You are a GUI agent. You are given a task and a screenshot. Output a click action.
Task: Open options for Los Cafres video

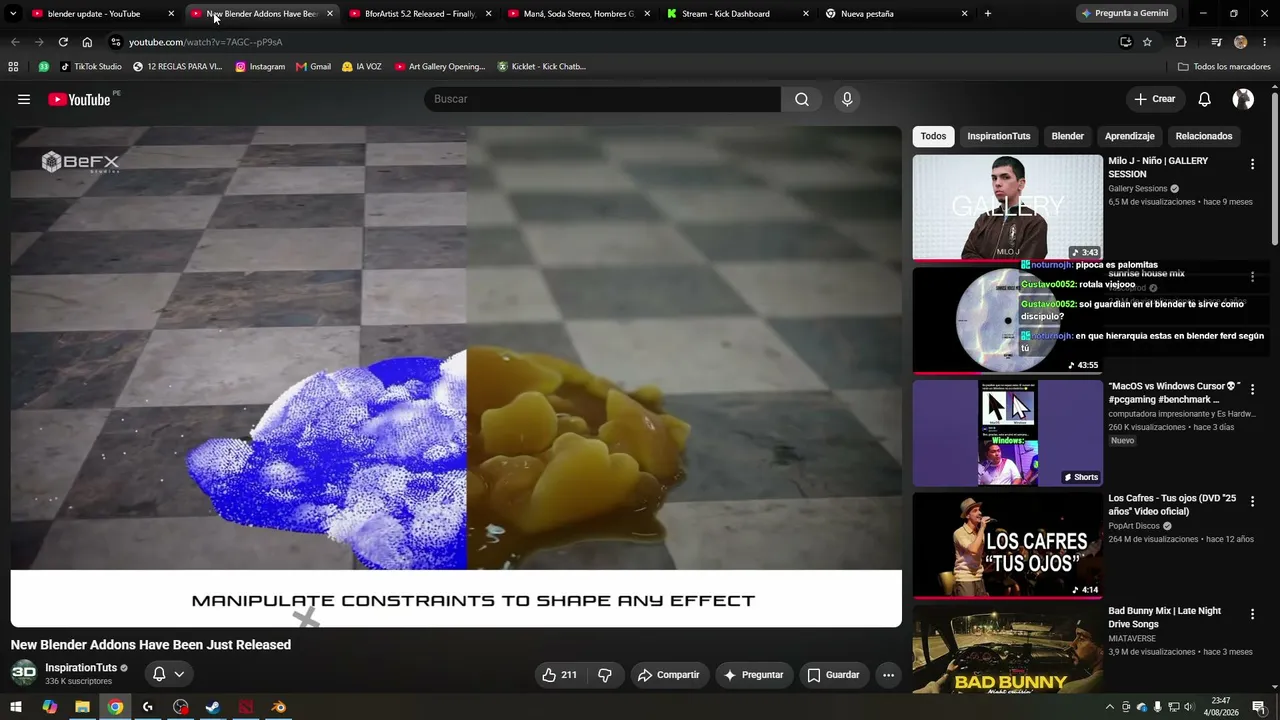(x=1252, y=501)
